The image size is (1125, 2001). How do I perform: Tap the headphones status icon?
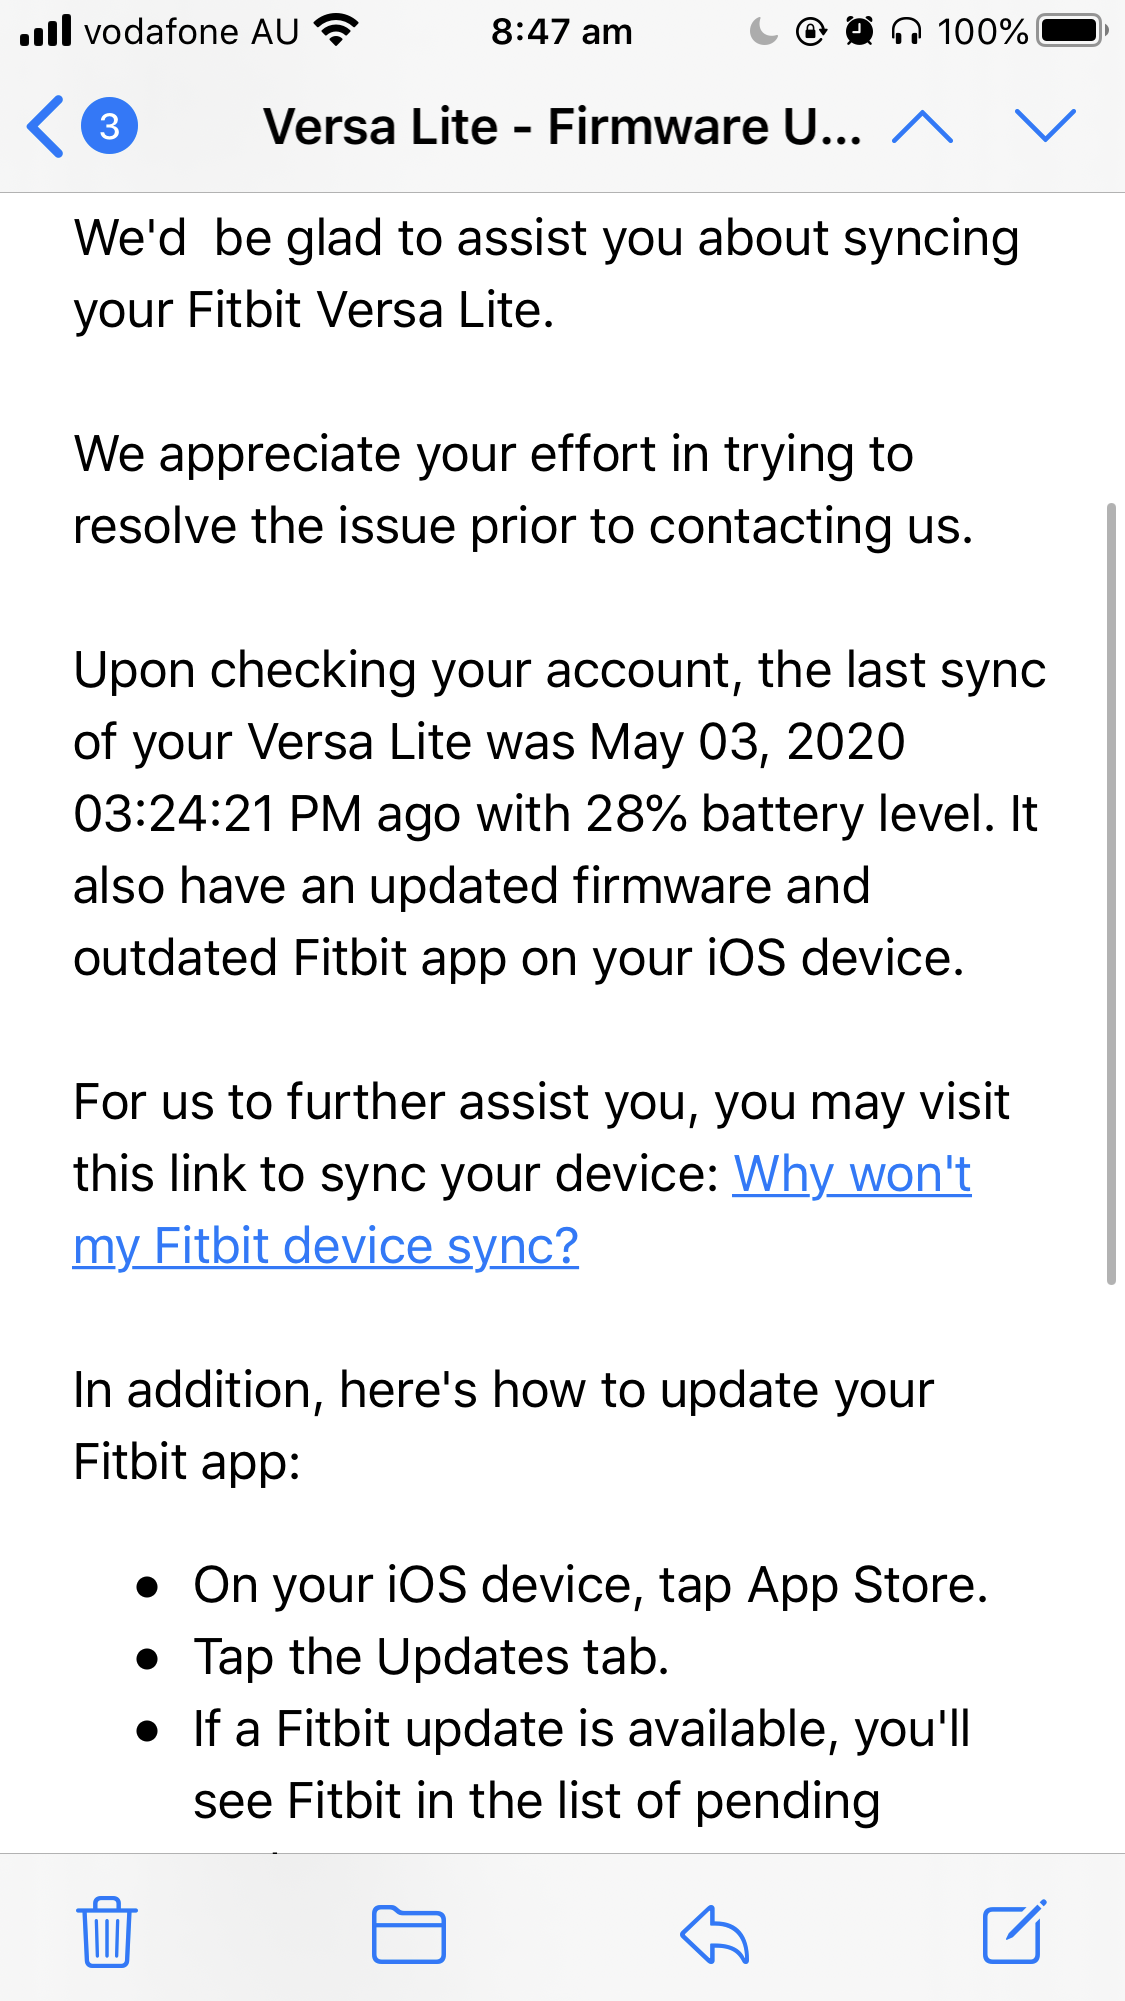click(x=906, y=32)
